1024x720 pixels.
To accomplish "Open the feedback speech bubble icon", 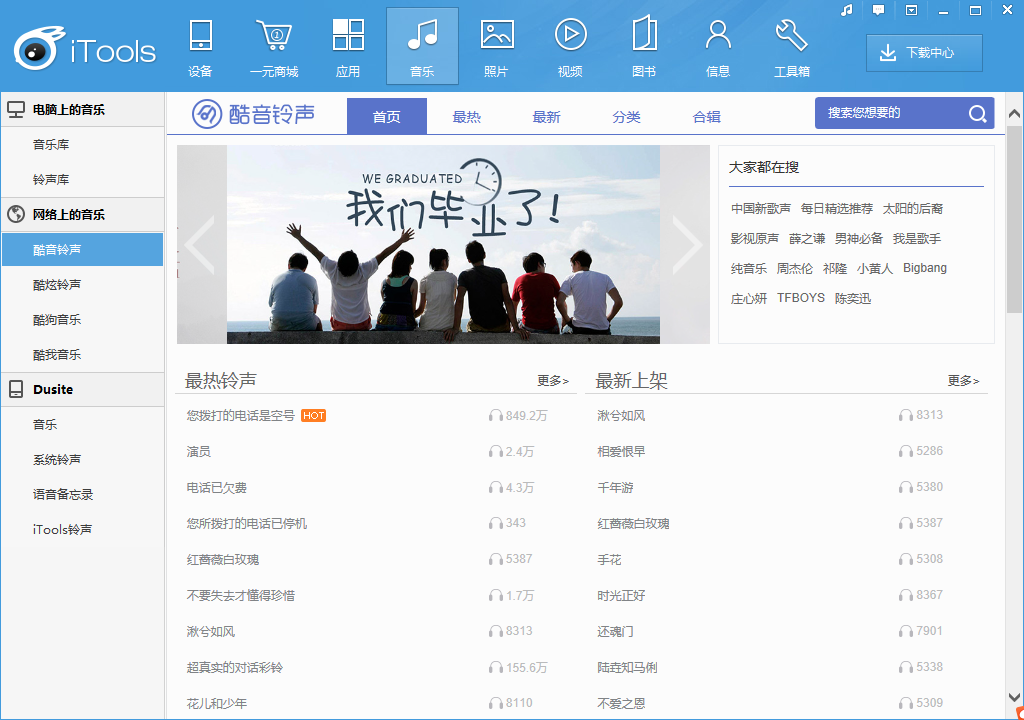I will pos(878,10).
